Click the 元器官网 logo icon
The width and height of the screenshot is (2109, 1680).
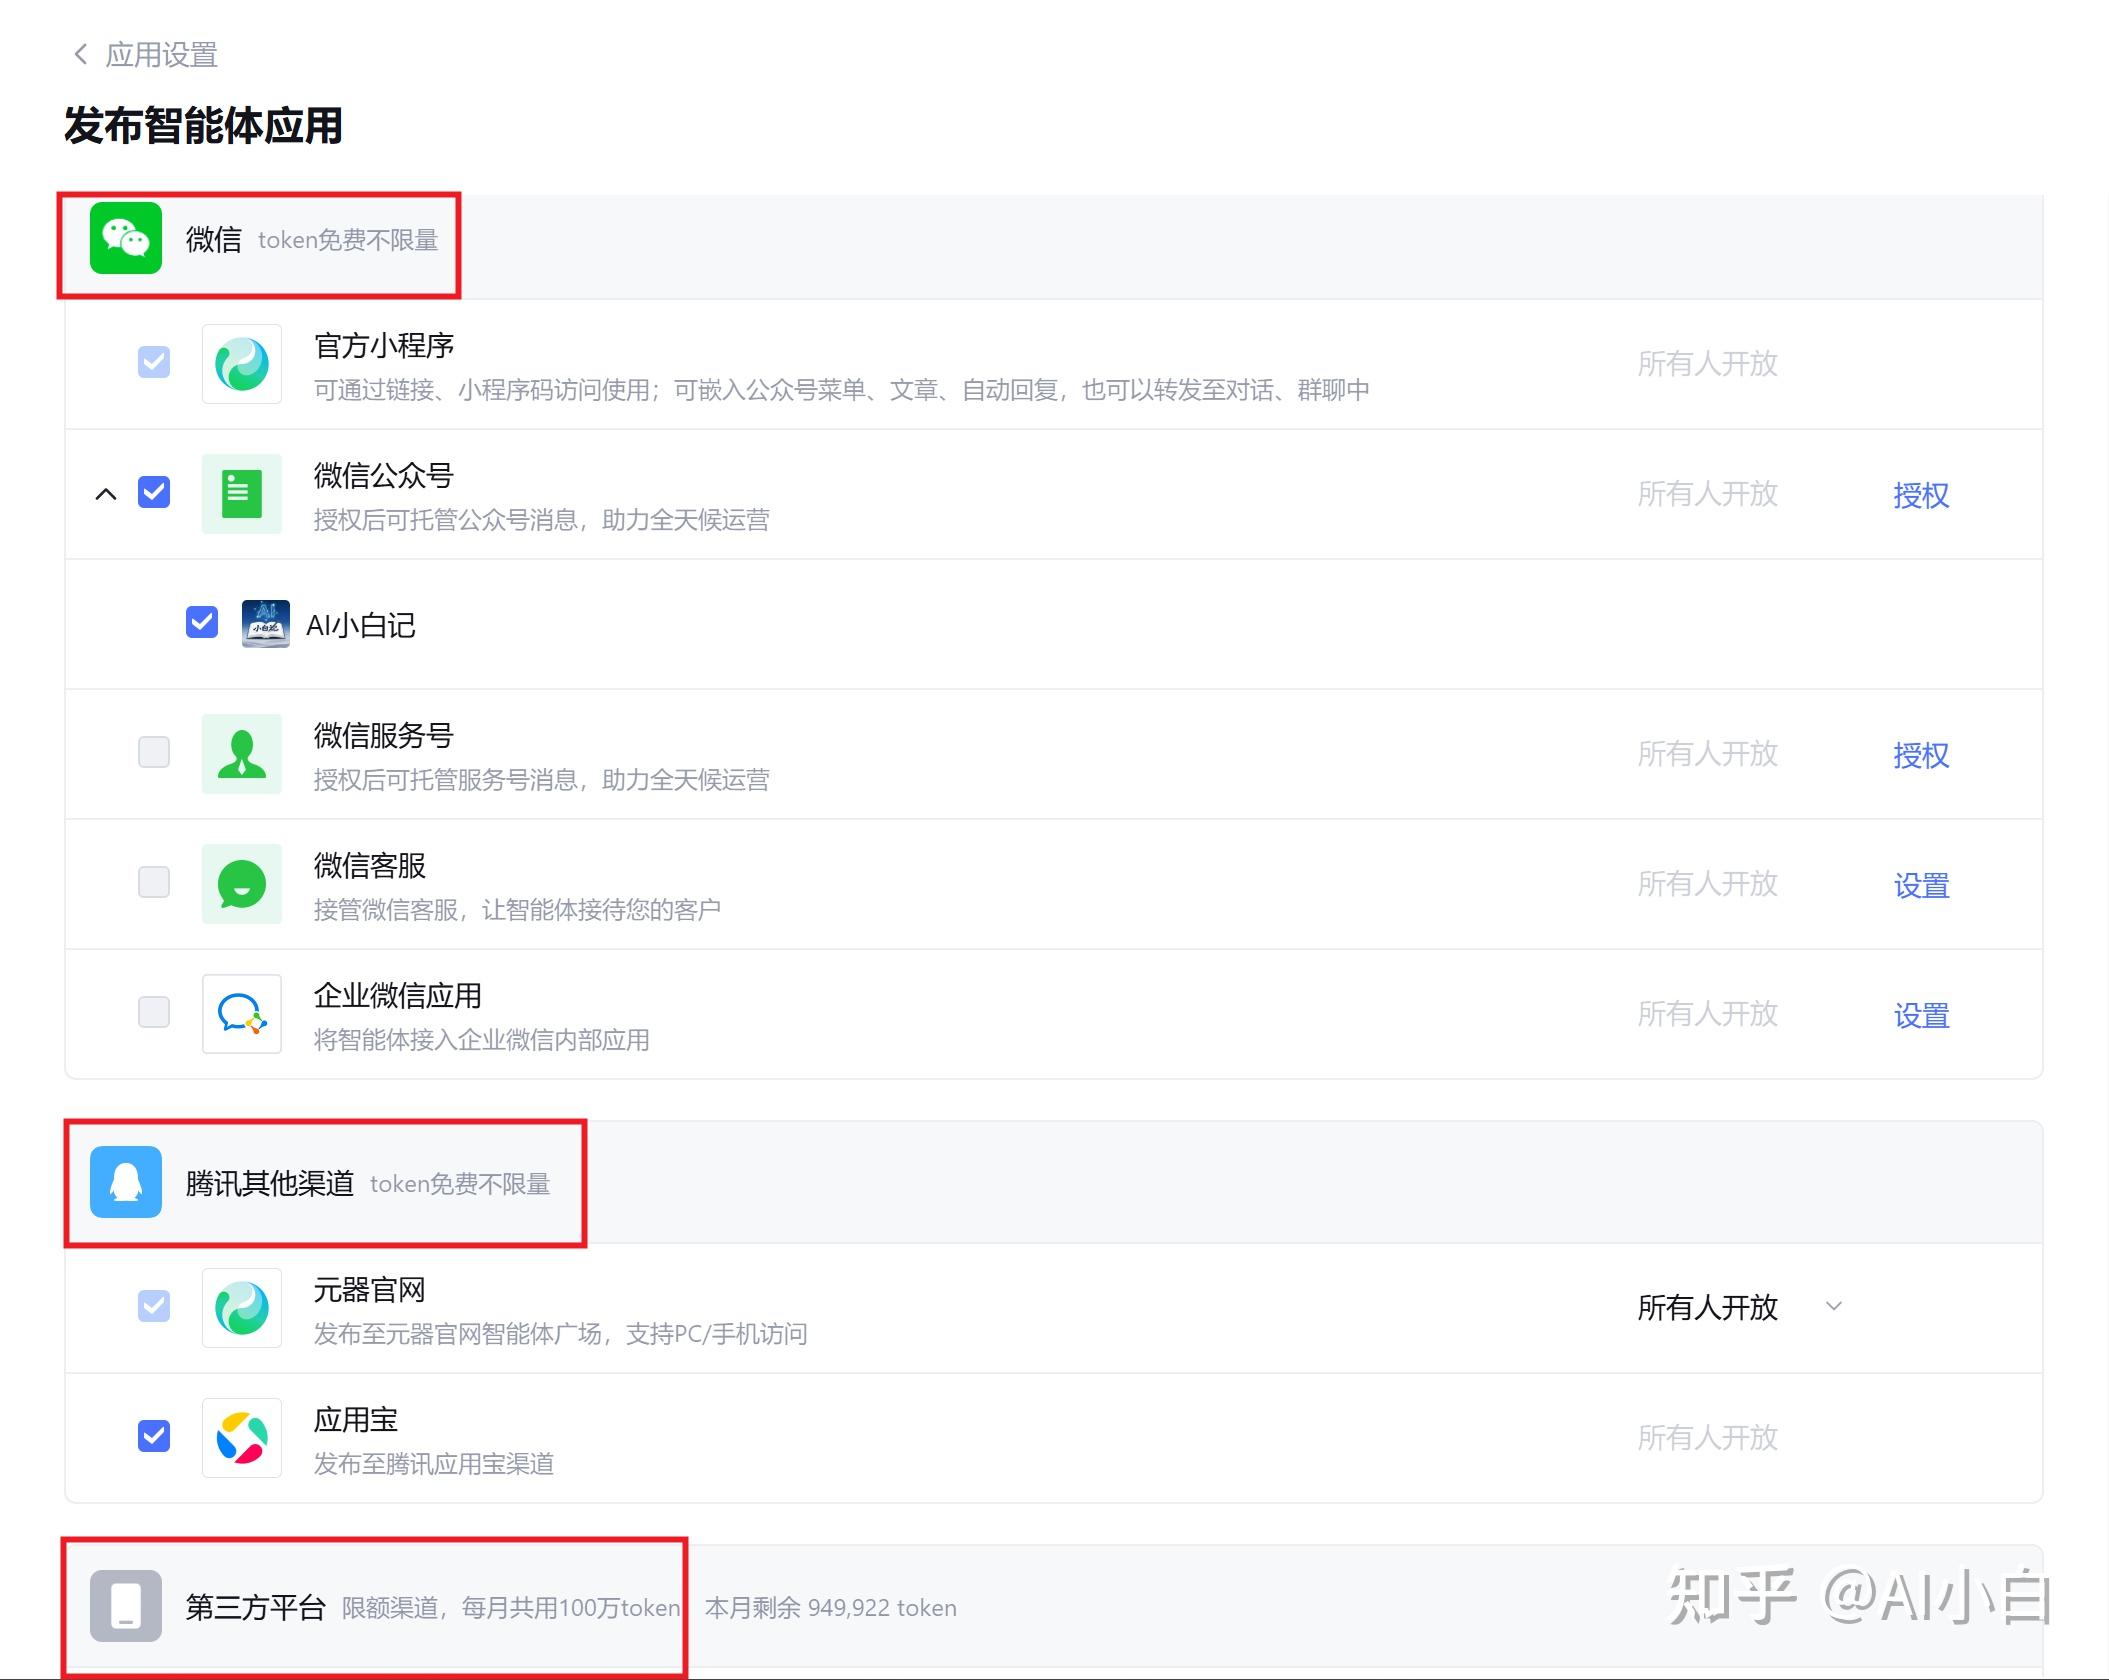pyautogui.click(x=242, y=1308)
